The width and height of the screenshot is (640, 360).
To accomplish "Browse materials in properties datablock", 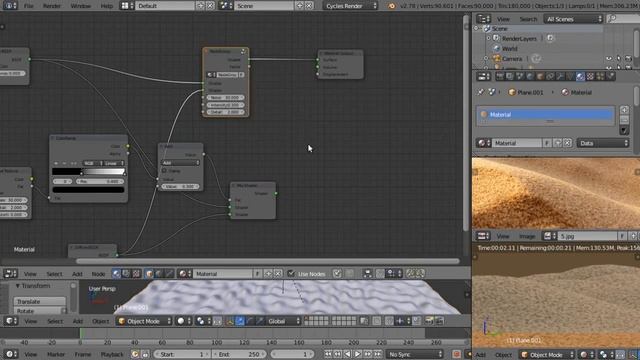I will 484,143.
